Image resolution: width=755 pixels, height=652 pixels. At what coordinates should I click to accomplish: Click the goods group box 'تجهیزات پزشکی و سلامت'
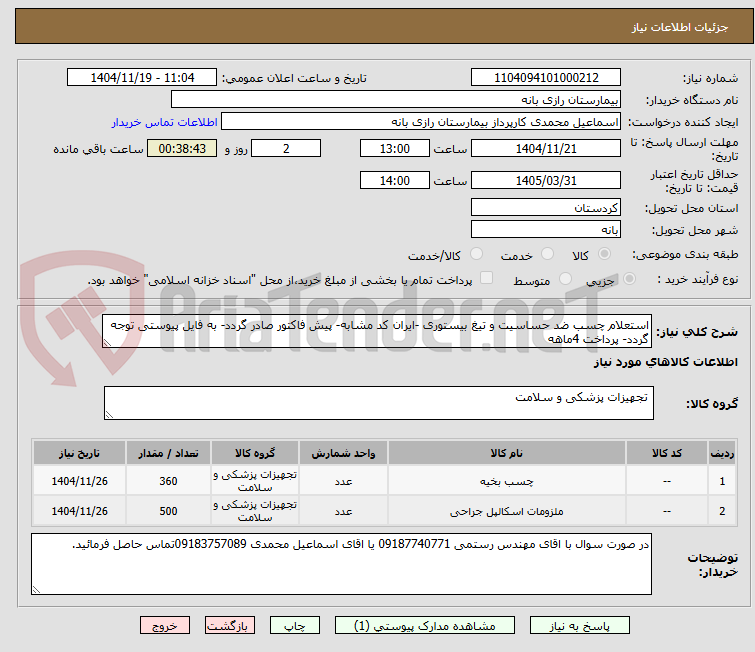coord(379,403)
